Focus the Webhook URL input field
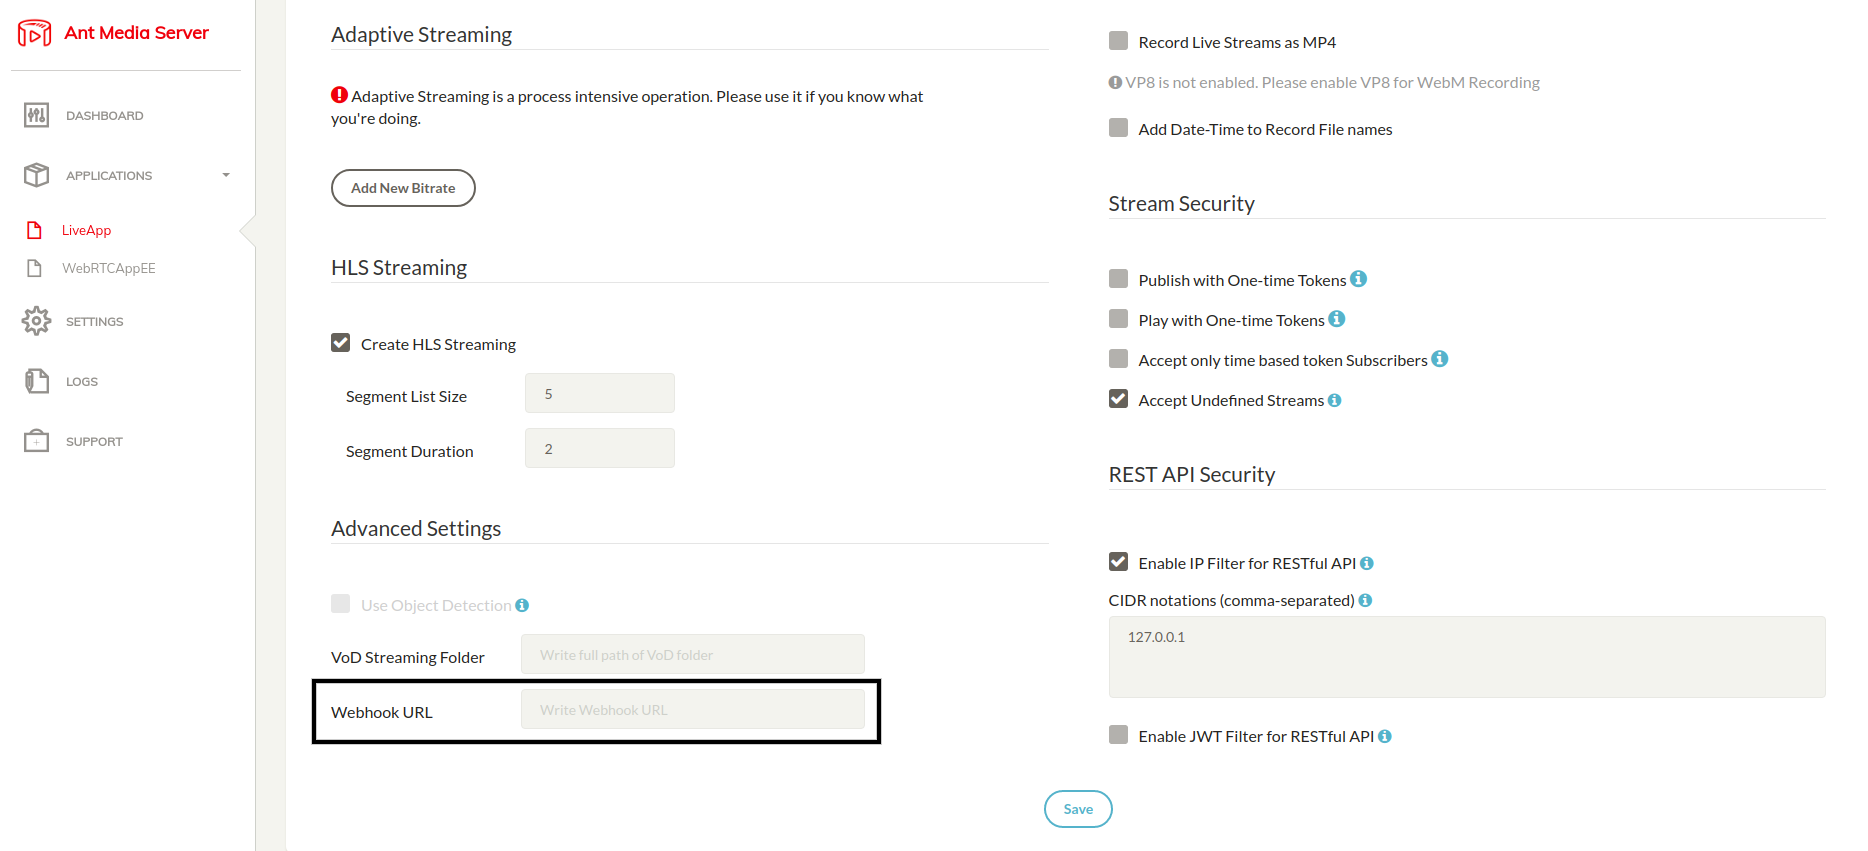 coord(693,709)
